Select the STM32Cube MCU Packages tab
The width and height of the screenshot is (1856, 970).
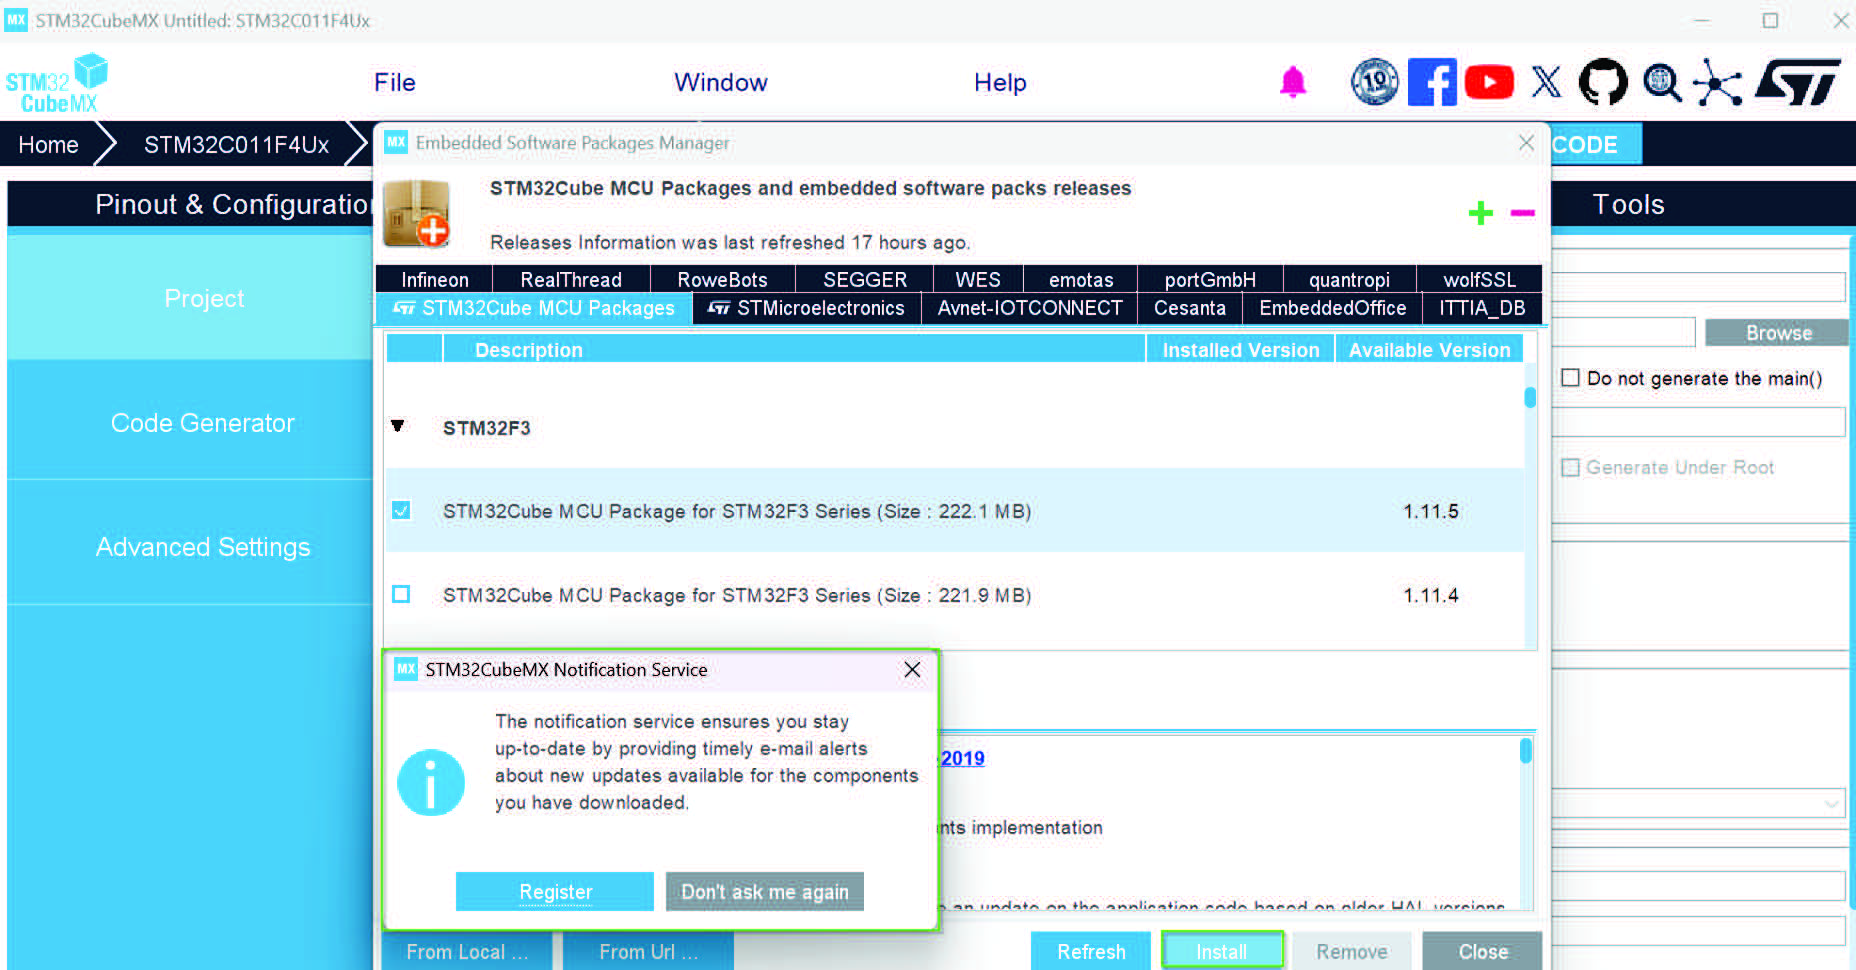[x=534, y=308]
